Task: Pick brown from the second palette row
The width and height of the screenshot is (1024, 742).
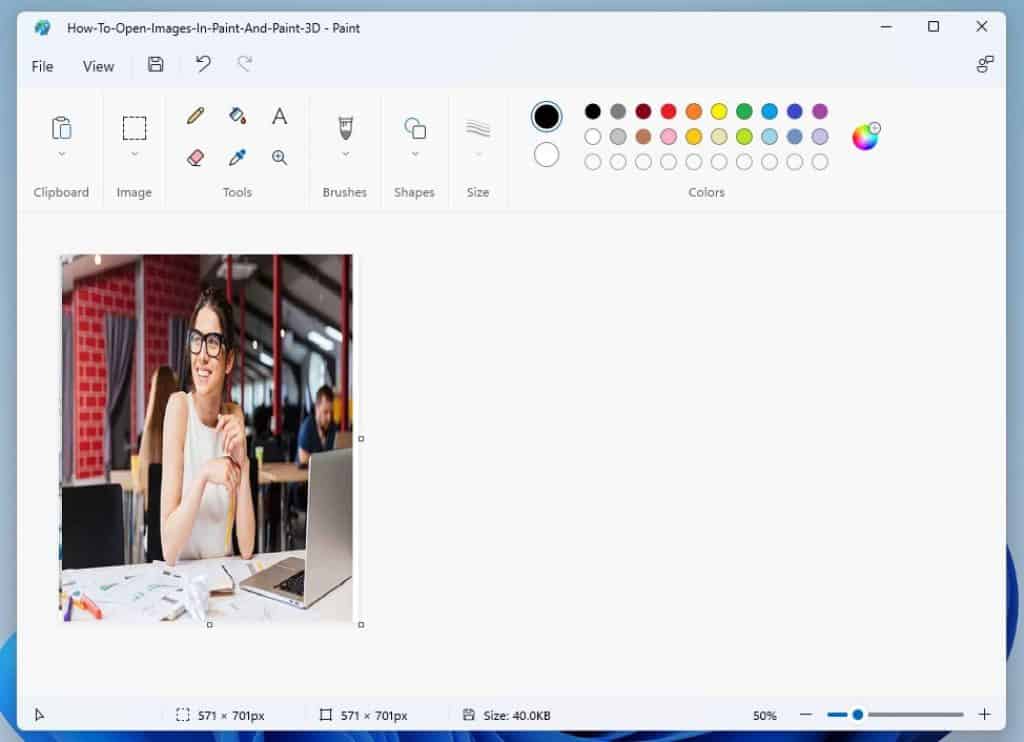Action: [643, 137]
